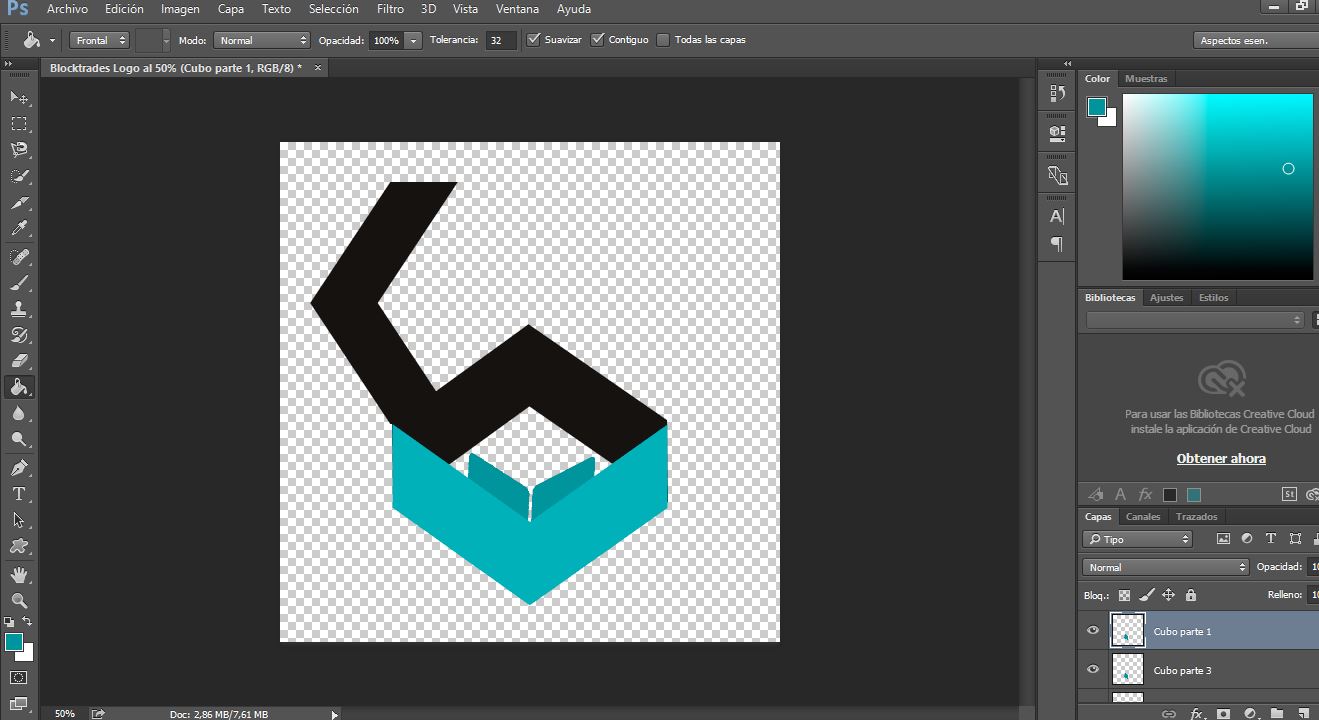
Task: Select the Path Selection tool
Action: [x=19, y=520]
